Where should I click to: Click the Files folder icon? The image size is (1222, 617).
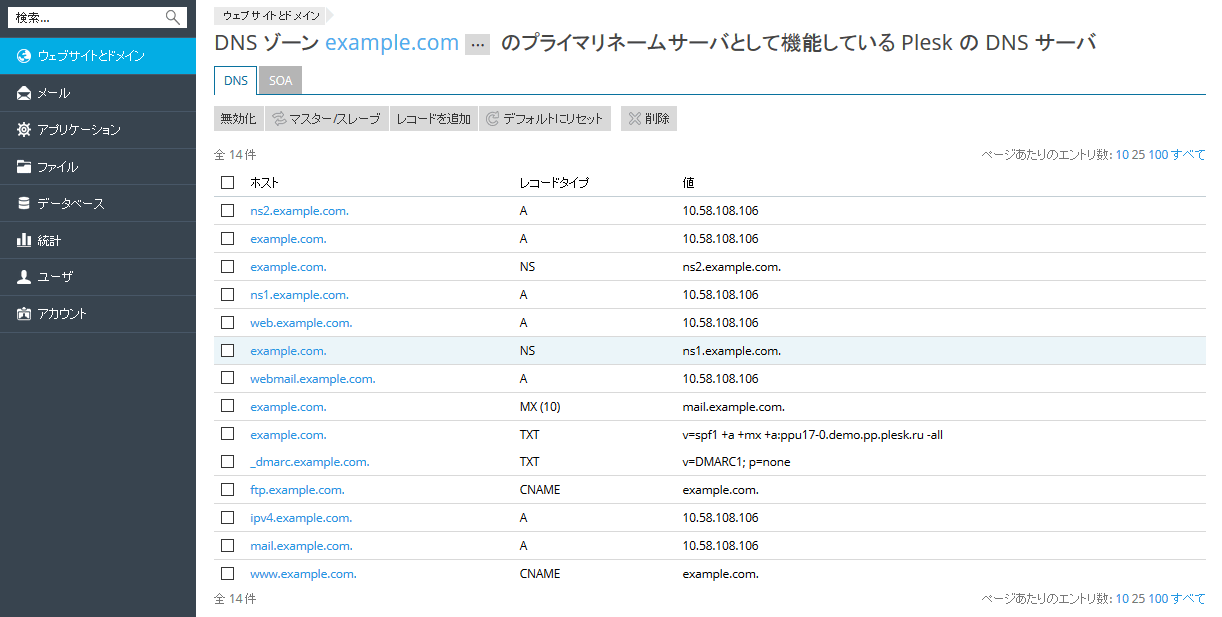pos(24,167)
